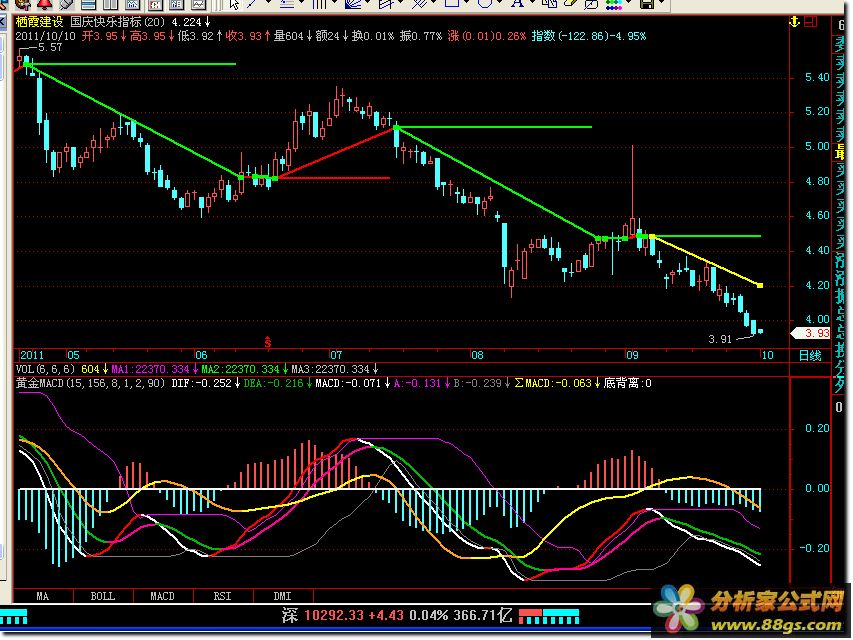Screen dimensions: 853x640
Task: Click the MA1:22370.334 value
Action: point(150,370)
